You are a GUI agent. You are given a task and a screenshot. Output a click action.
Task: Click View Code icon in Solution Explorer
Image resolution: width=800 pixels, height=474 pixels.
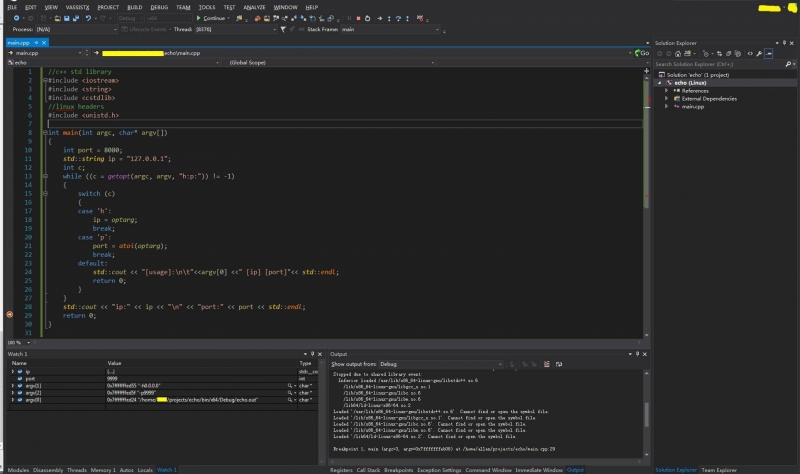[750, 54]
